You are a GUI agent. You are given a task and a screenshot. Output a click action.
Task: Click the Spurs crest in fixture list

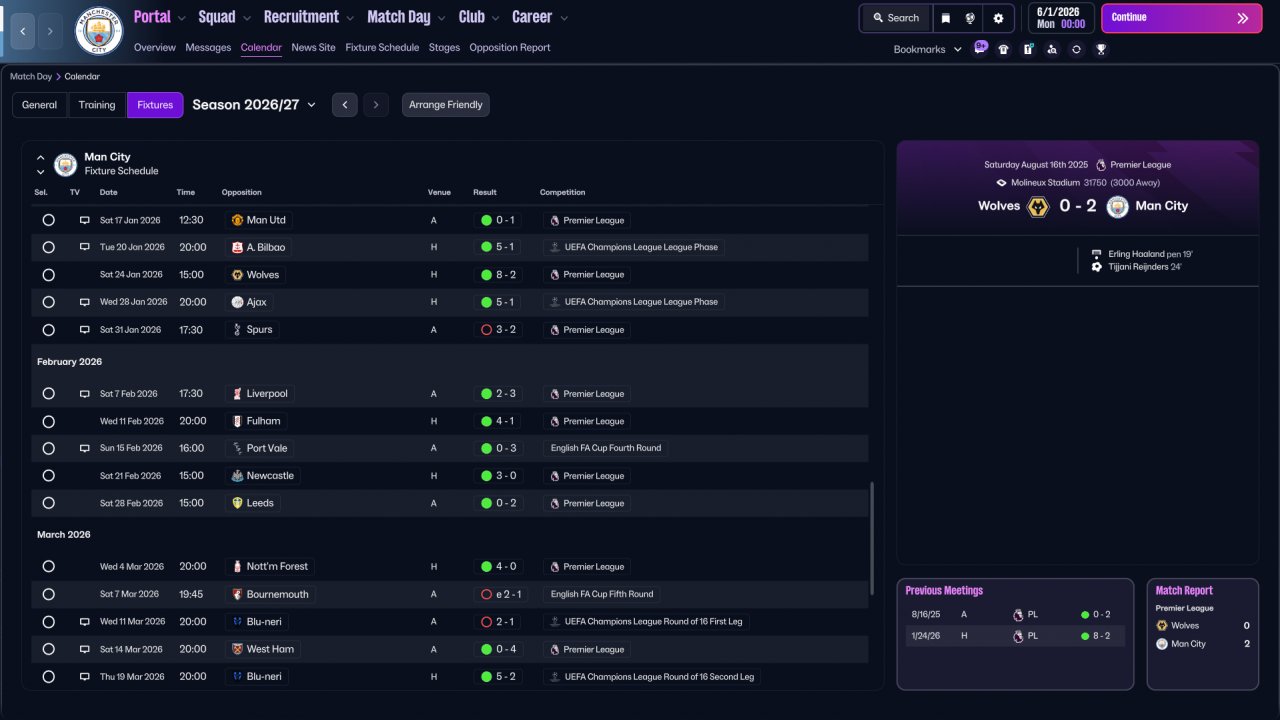237,330
